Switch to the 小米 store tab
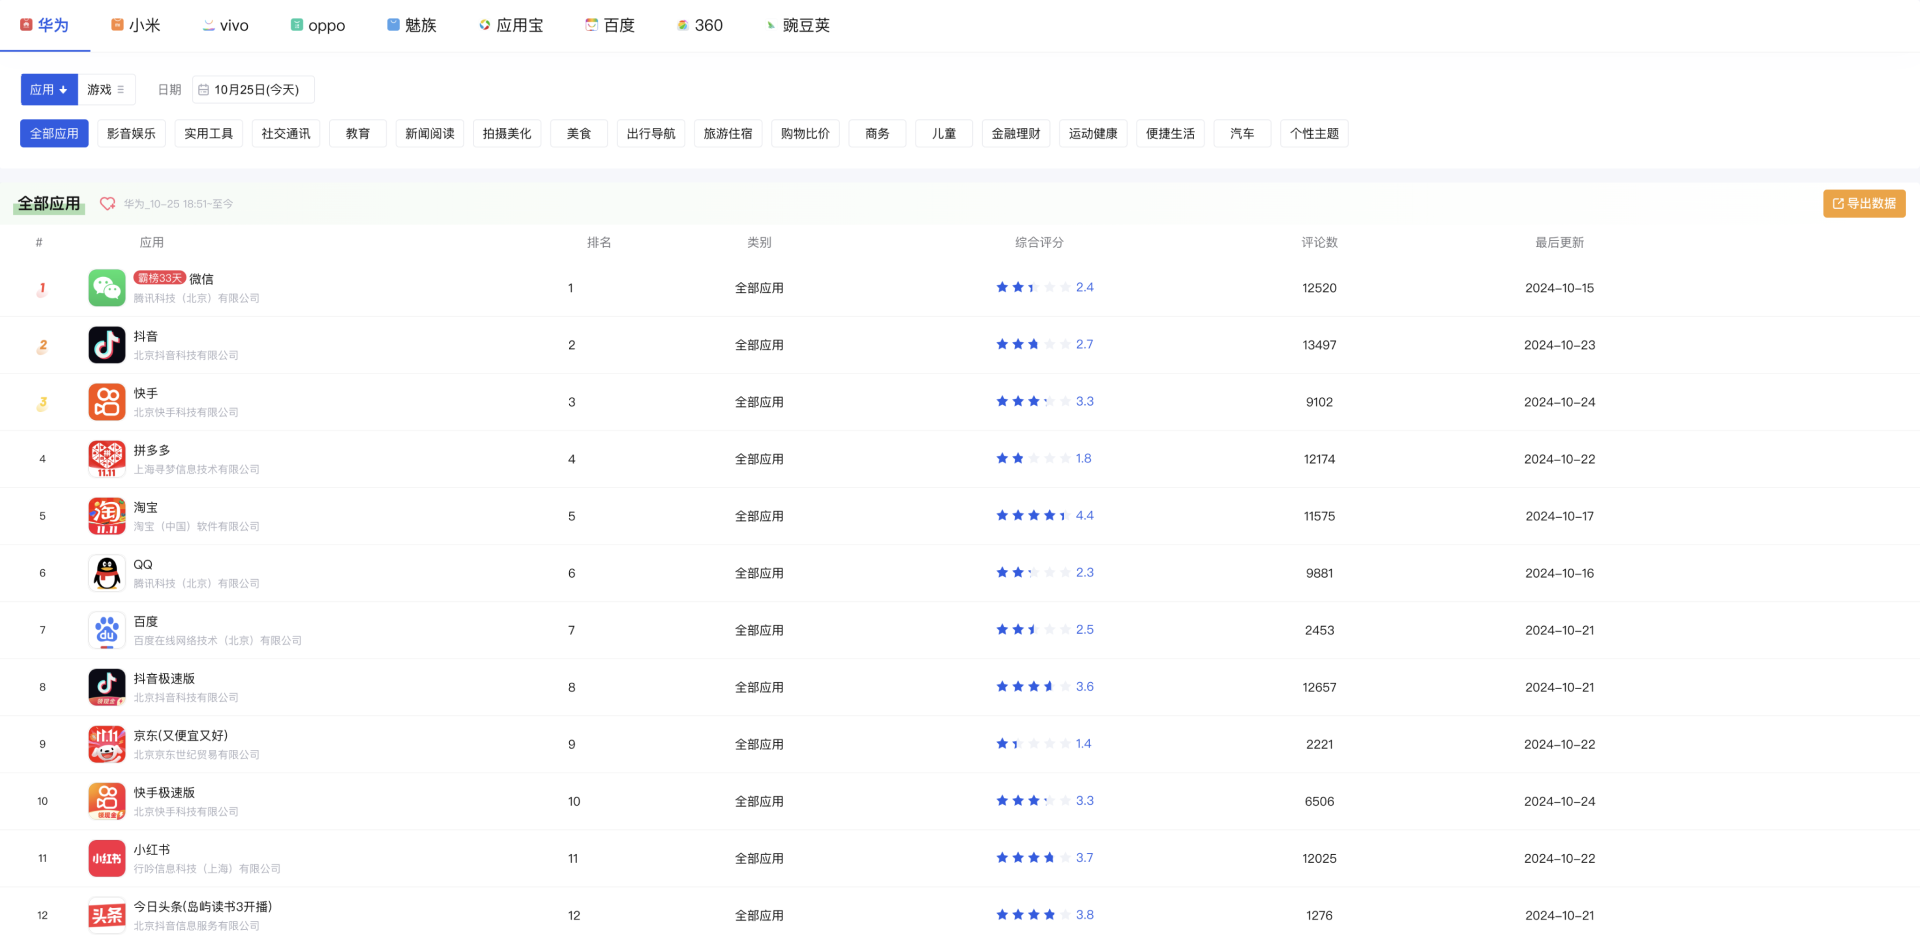 (135, 25)
